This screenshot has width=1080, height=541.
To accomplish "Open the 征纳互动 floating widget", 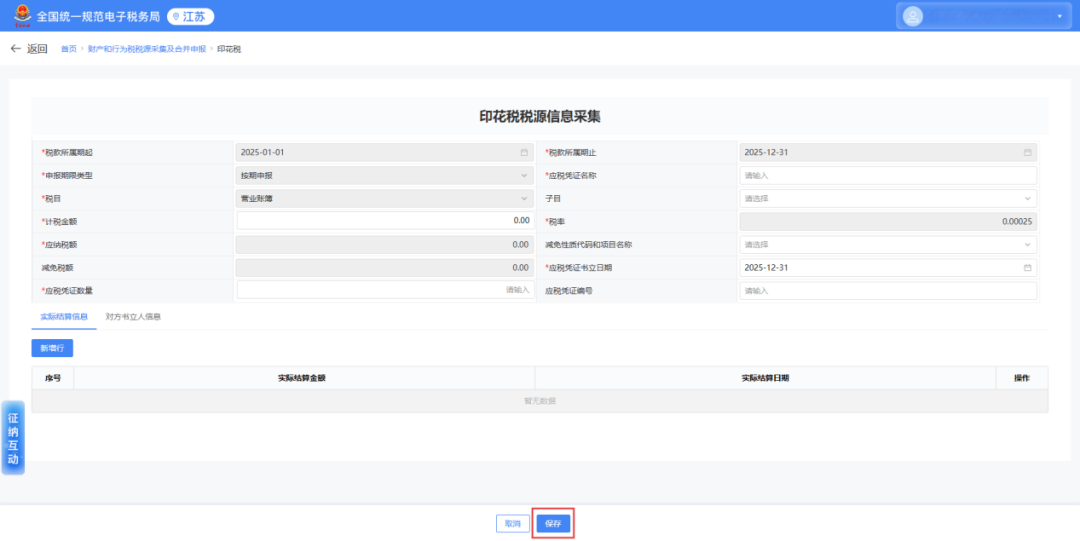I will pos(13,438).
